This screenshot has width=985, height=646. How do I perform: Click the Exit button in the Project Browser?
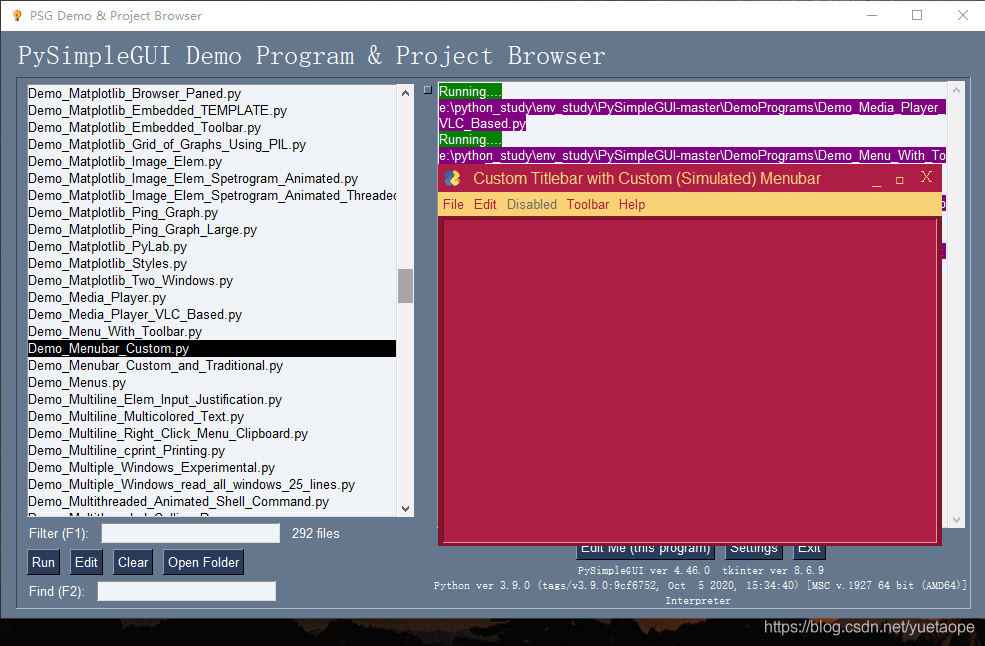click(x=809, y=551)
